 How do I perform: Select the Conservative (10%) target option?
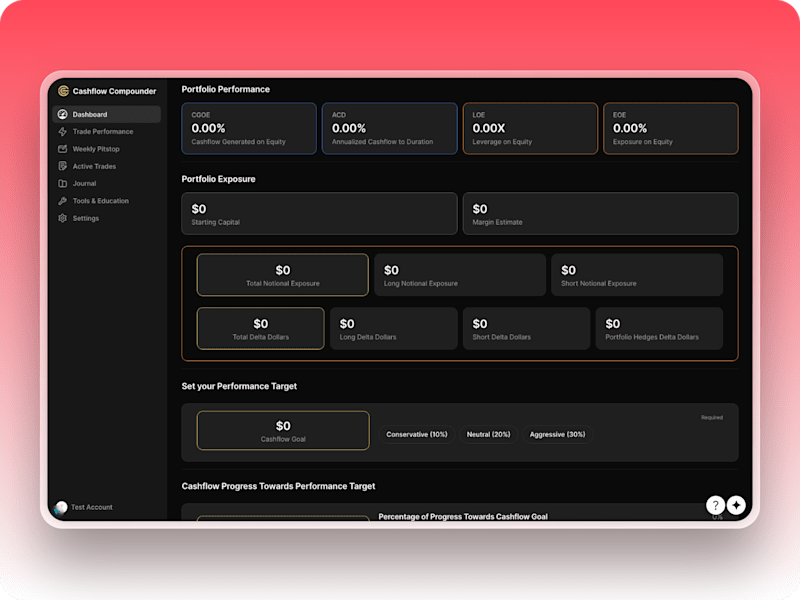[x=417, y=435]
